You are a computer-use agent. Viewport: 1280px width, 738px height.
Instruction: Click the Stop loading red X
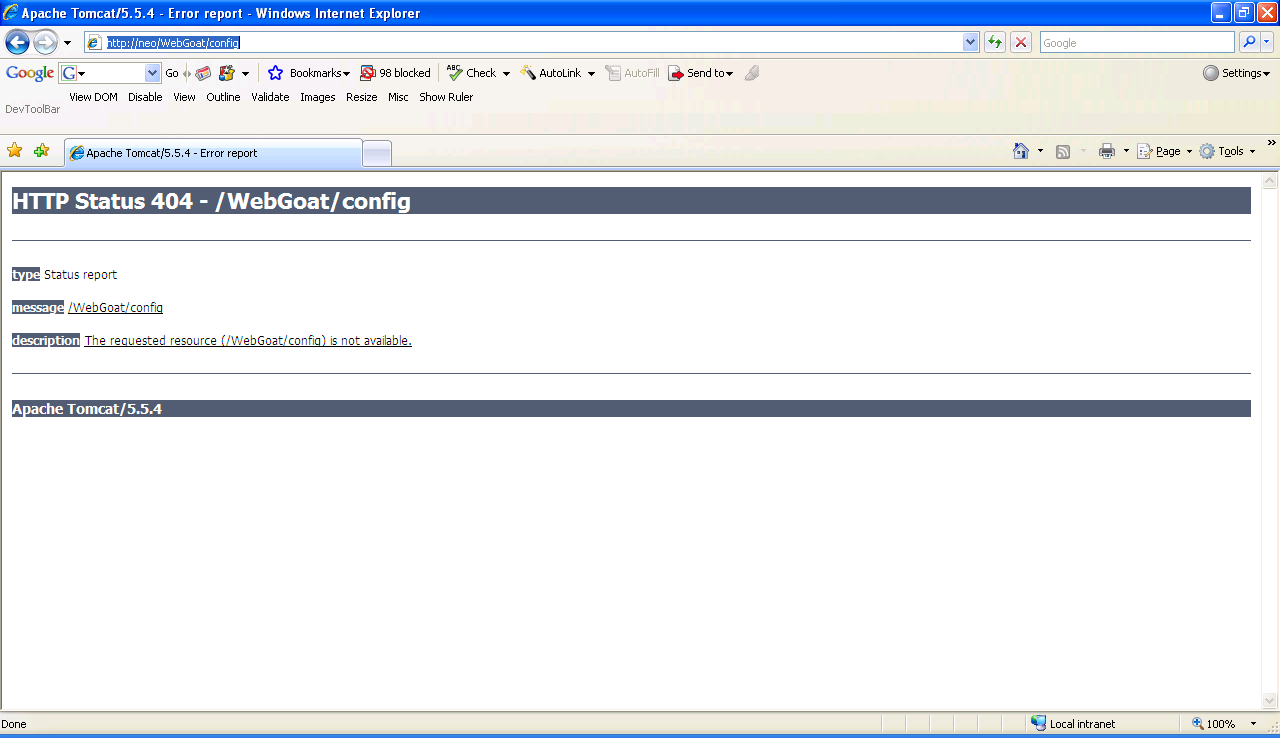point(1021,42)
